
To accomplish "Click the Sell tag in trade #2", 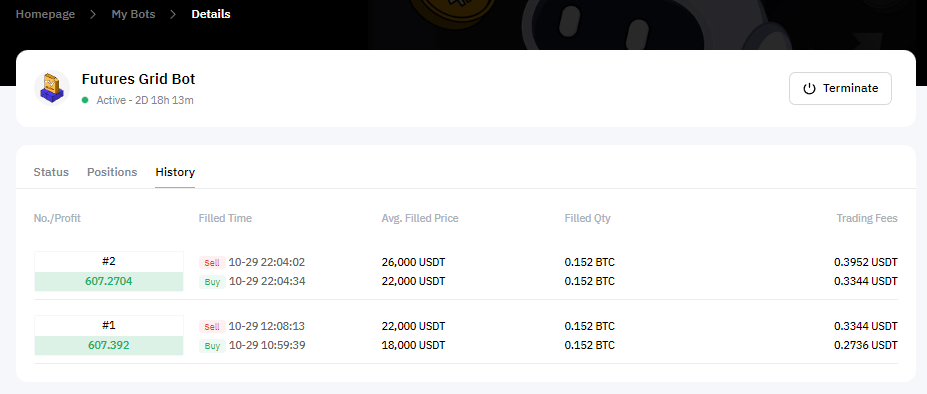I will click(x=212, y=263).
